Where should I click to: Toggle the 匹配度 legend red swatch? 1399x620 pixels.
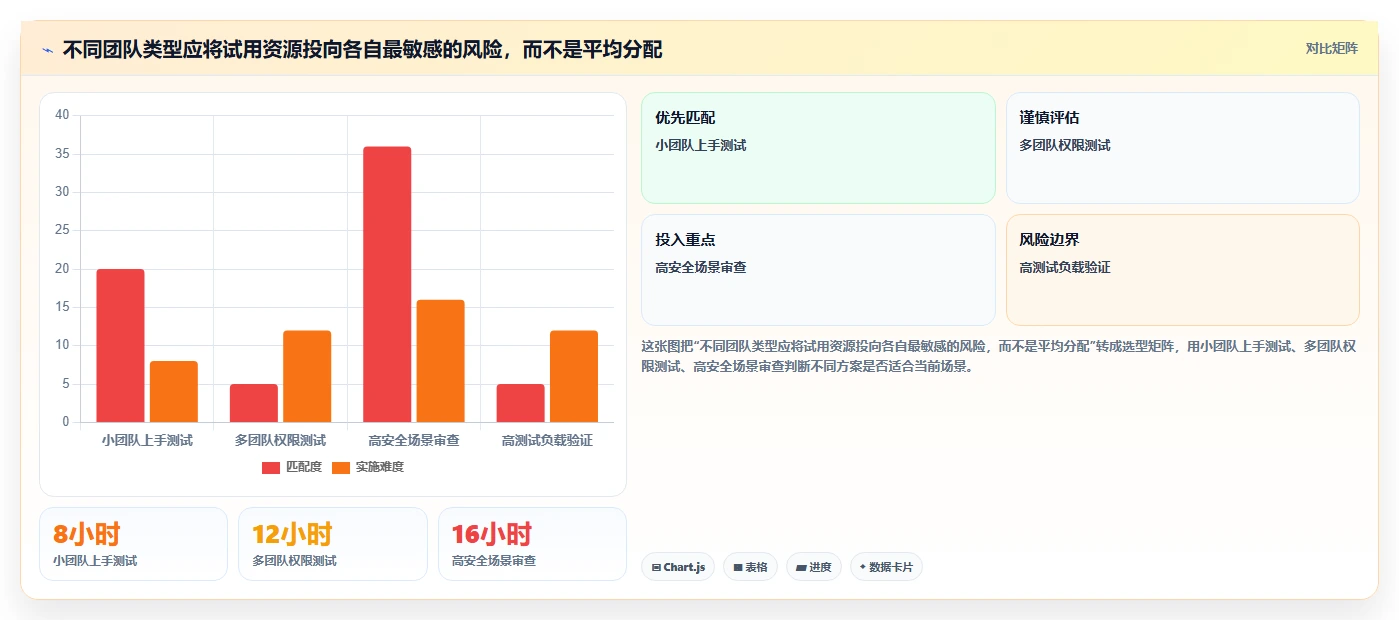[x=271, y=468]
